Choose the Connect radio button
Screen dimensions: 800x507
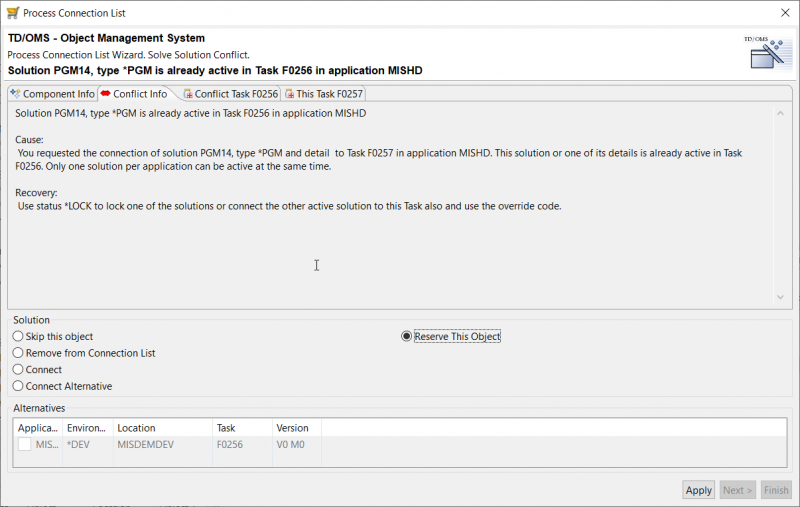click(x=18, y=369)
